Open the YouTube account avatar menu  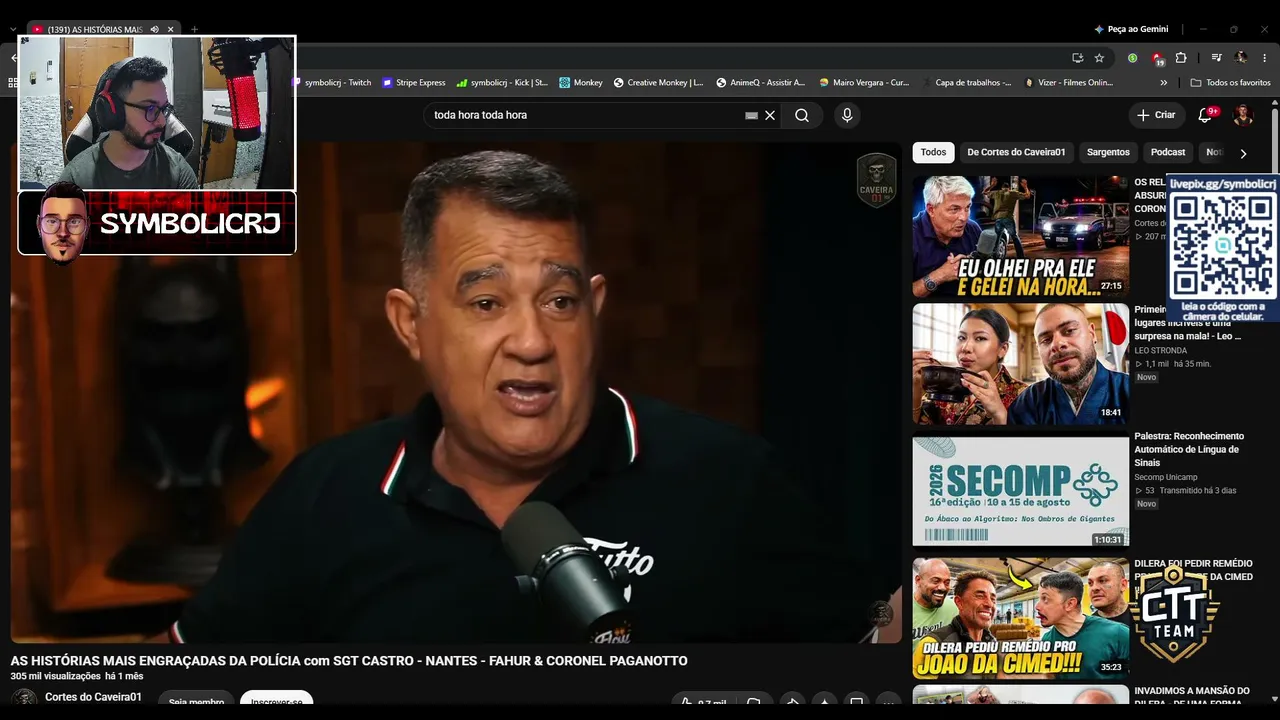[x=1243, y=115]
